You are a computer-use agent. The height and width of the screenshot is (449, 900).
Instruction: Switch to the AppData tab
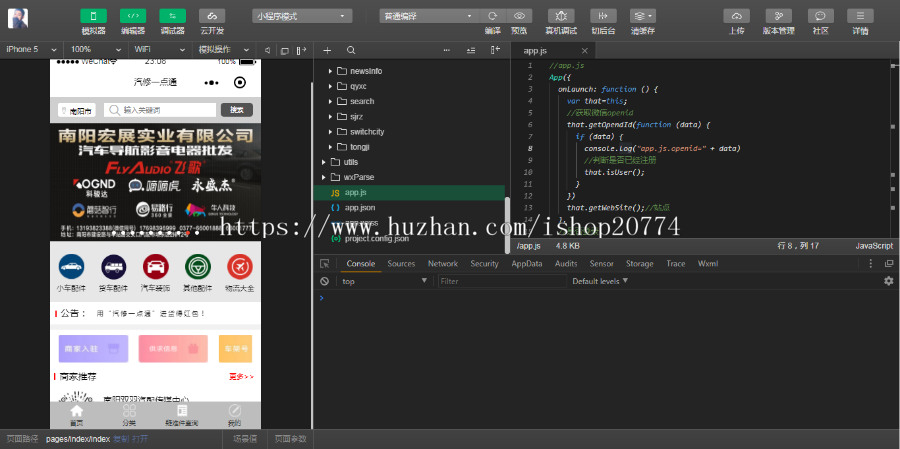pyautogui.click(x=526, y=264)
